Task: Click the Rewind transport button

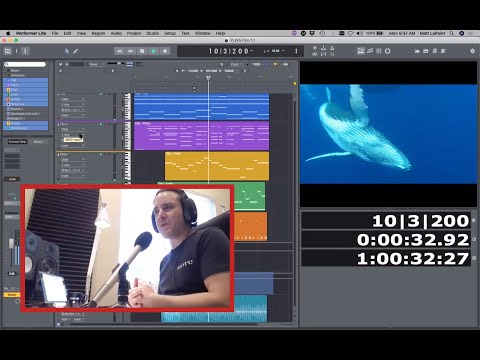Action: pyautogui.click(x=119, y=51)
